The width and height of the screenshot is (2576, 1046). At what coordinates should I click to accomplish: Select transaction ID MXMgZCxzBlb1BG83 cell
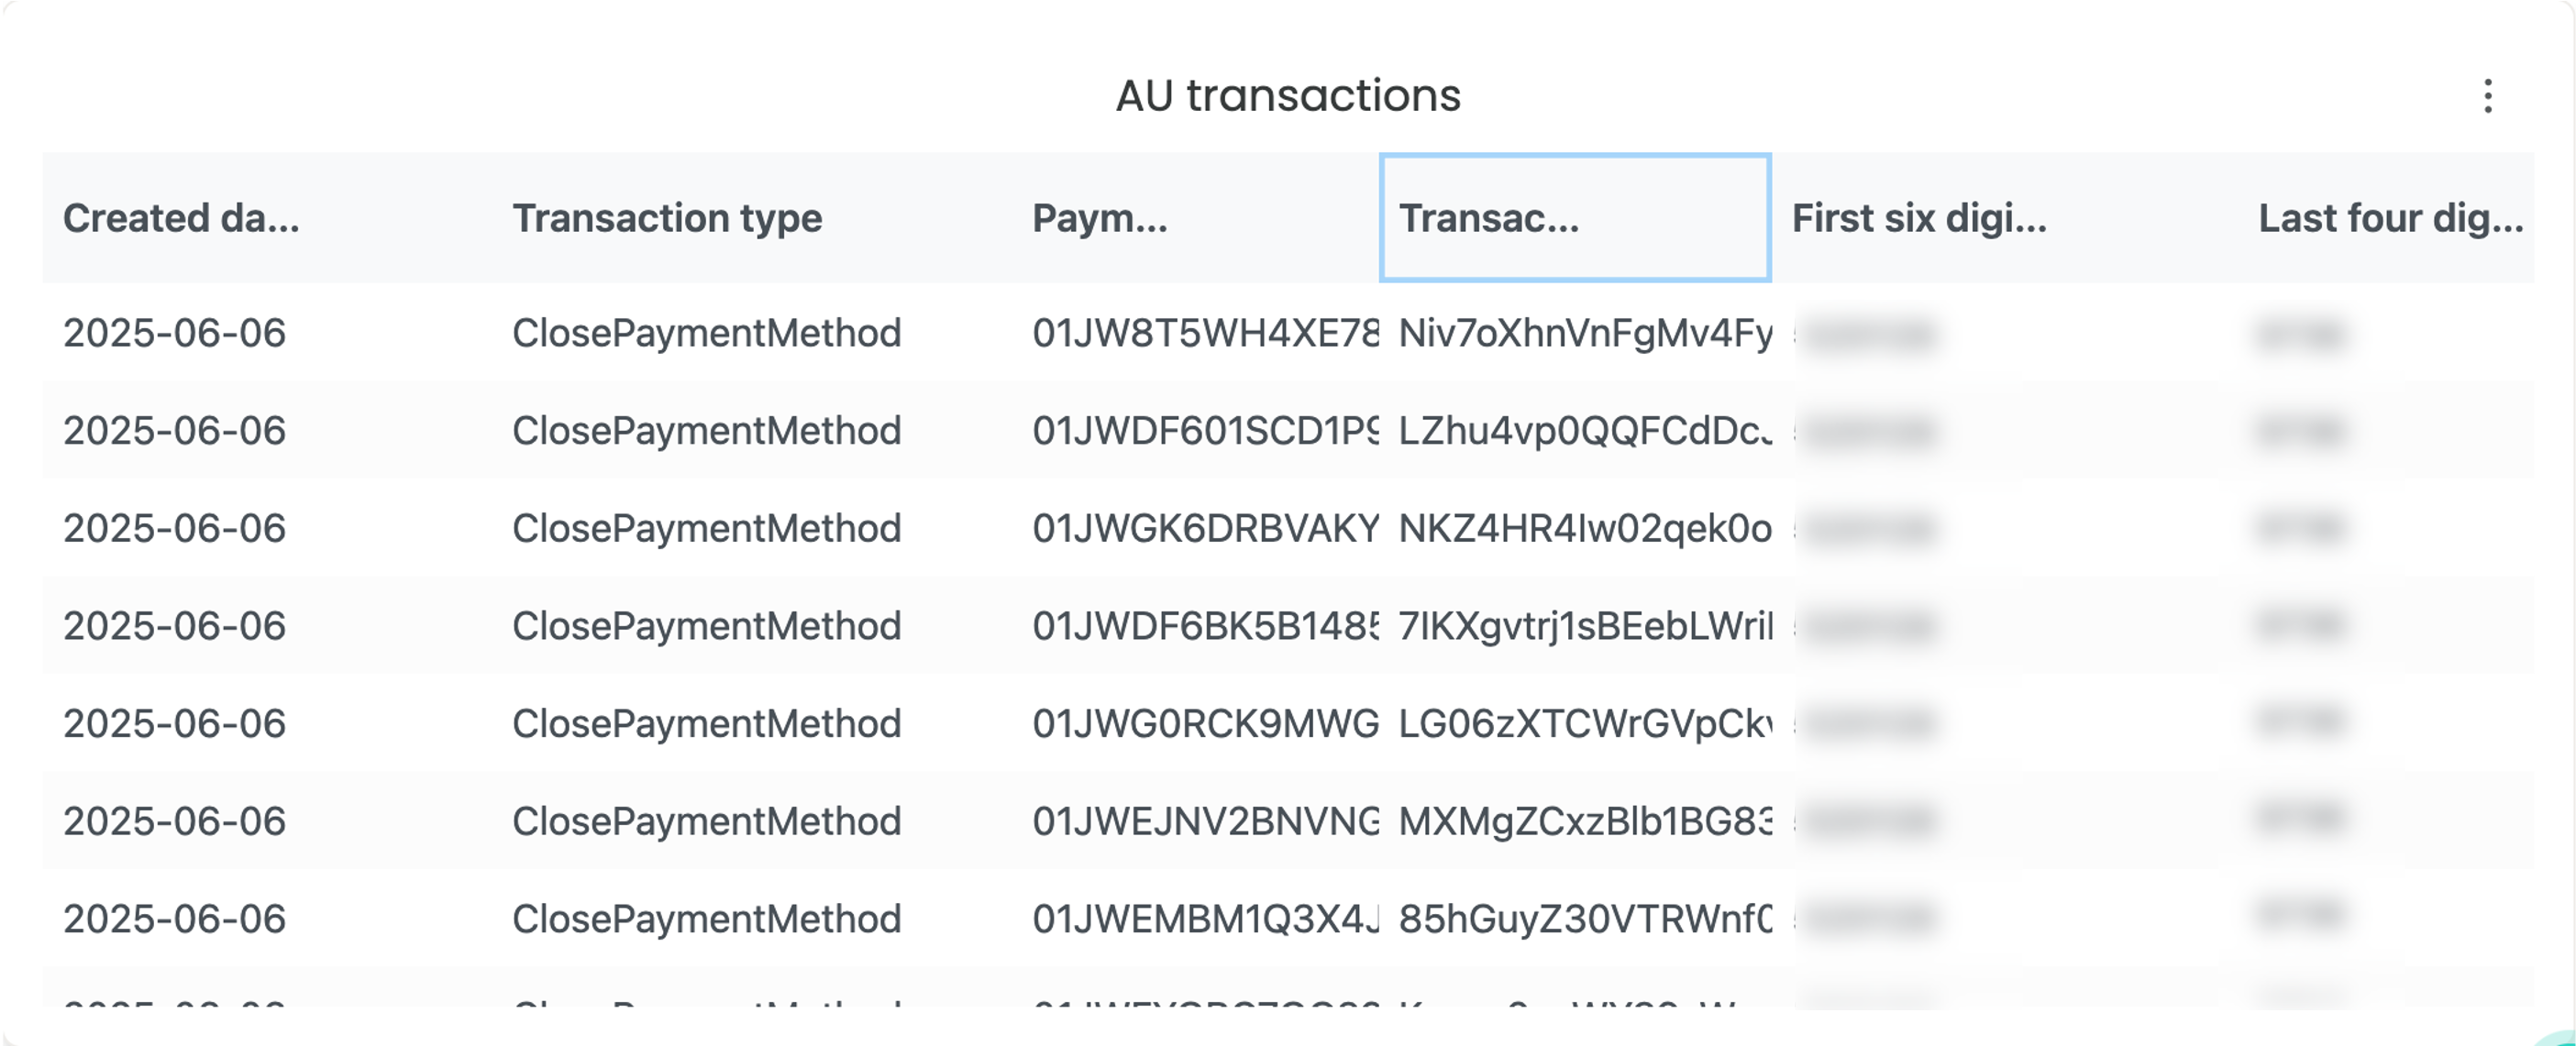pos(1585,821)
